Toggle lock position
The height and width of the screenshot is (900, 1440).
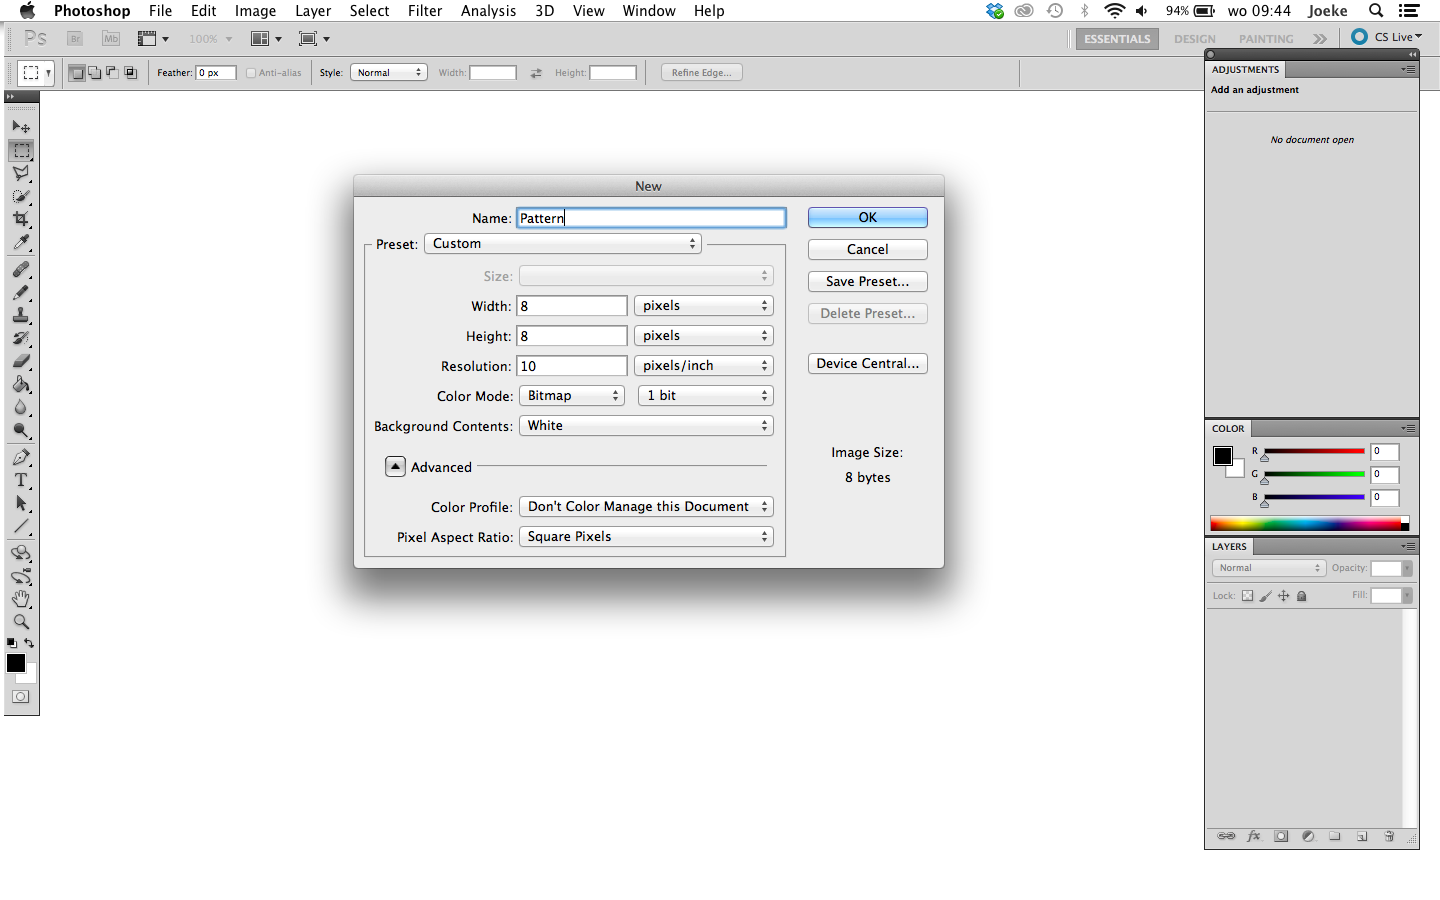click(x=1283, y=596)
